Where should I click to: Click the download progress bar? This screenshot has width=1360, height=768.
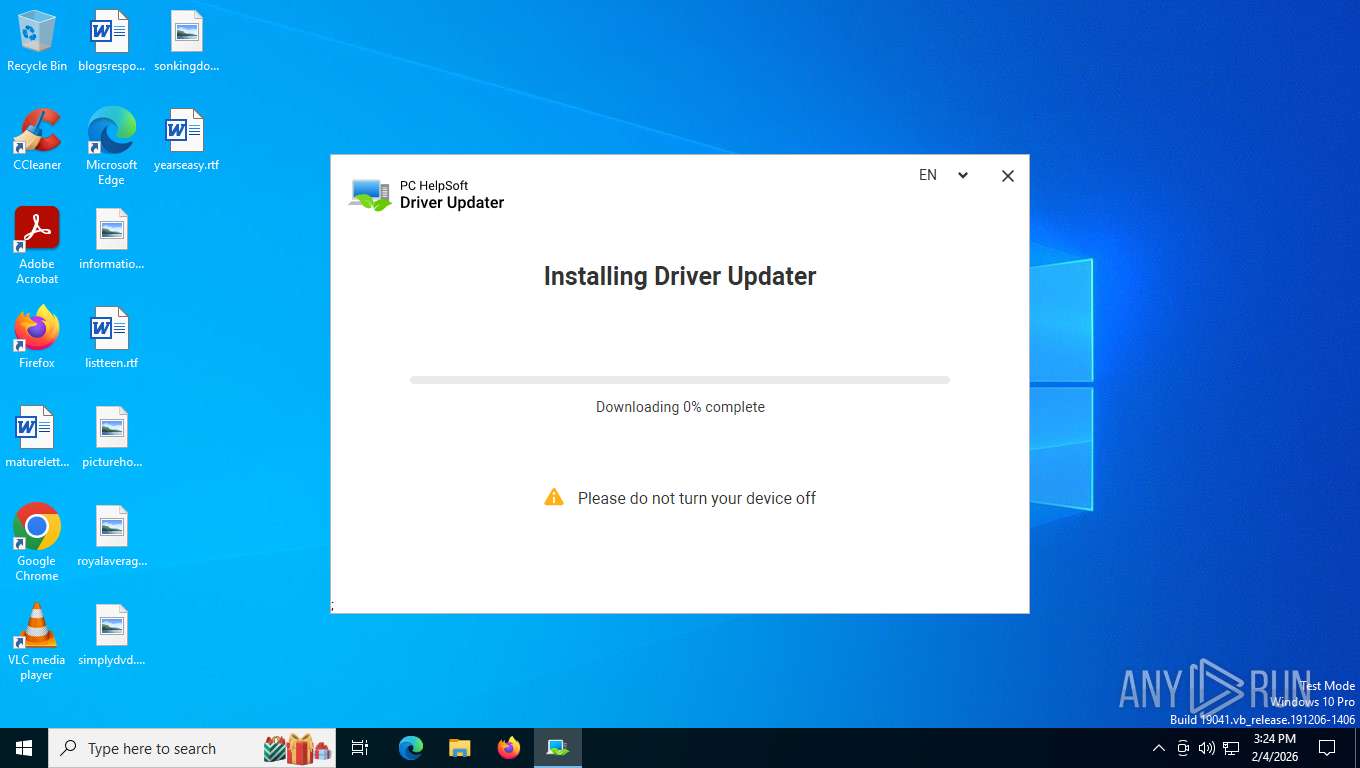(x=680, y=380)
